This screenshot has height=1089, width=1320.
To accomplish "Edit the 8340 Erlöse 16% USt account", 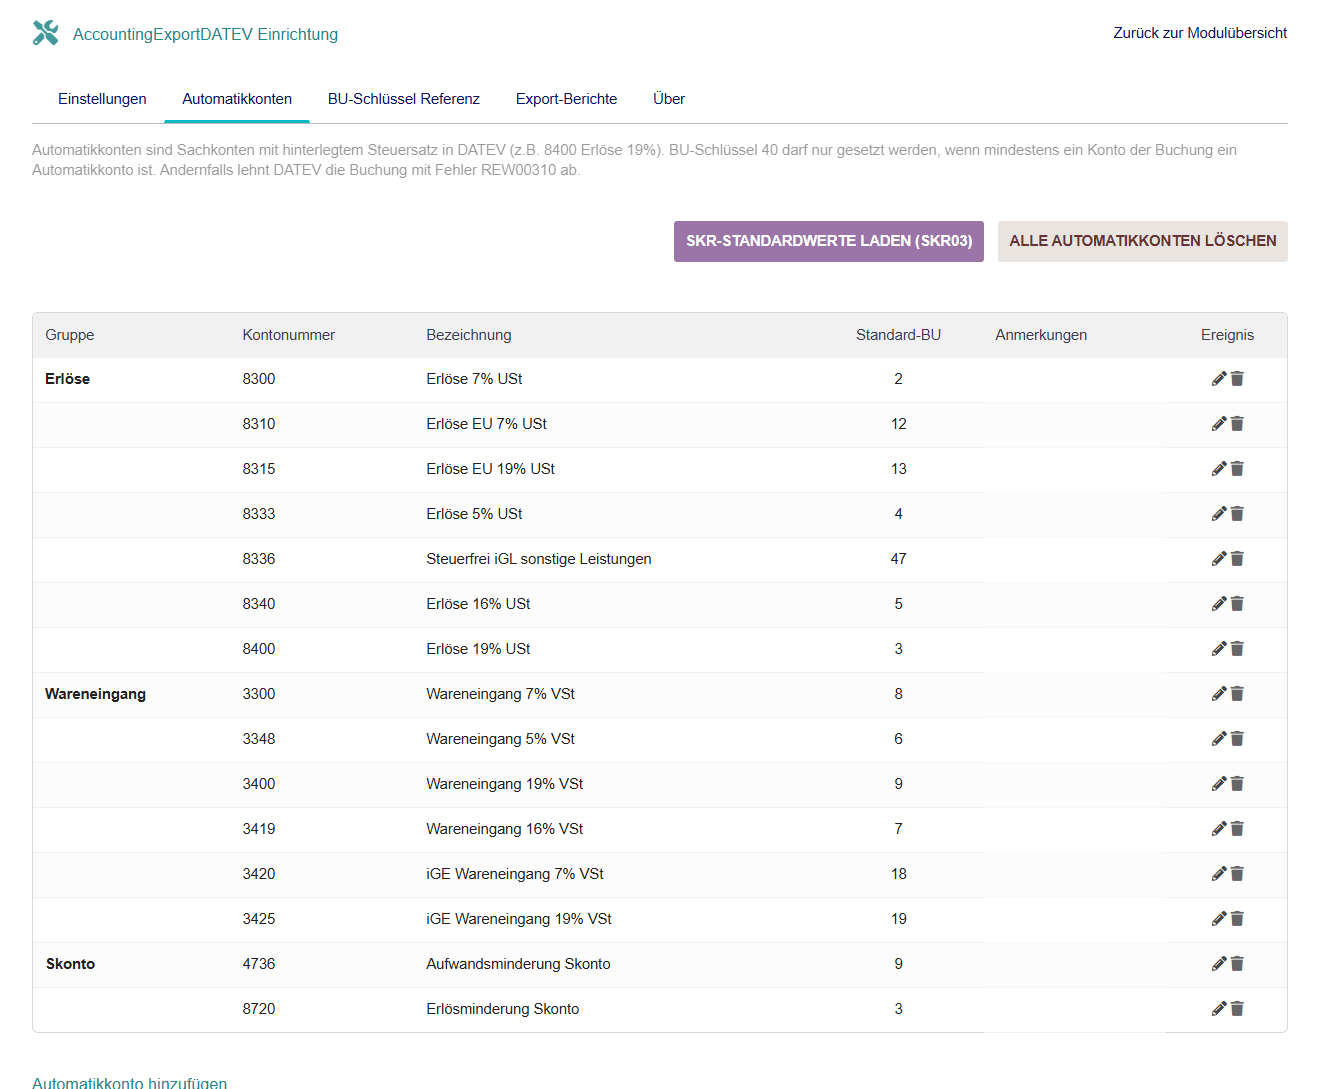I will click(1218, 604).
